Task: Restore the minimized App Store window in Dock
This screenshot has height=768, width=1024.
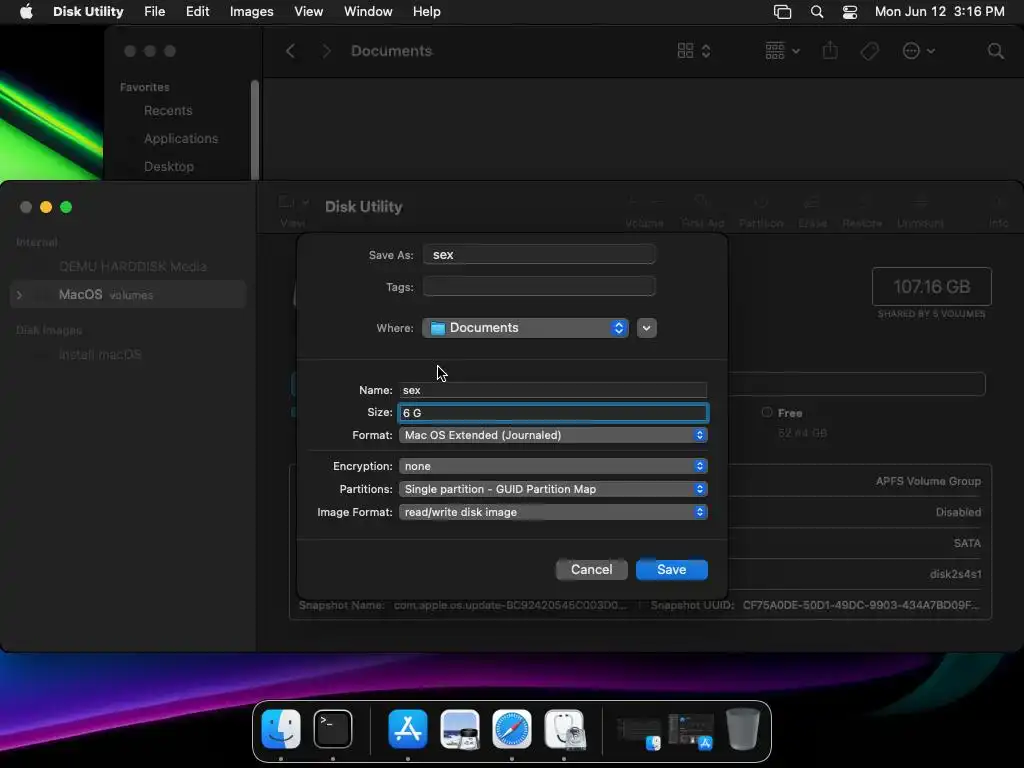Action: tap(690, 731)
